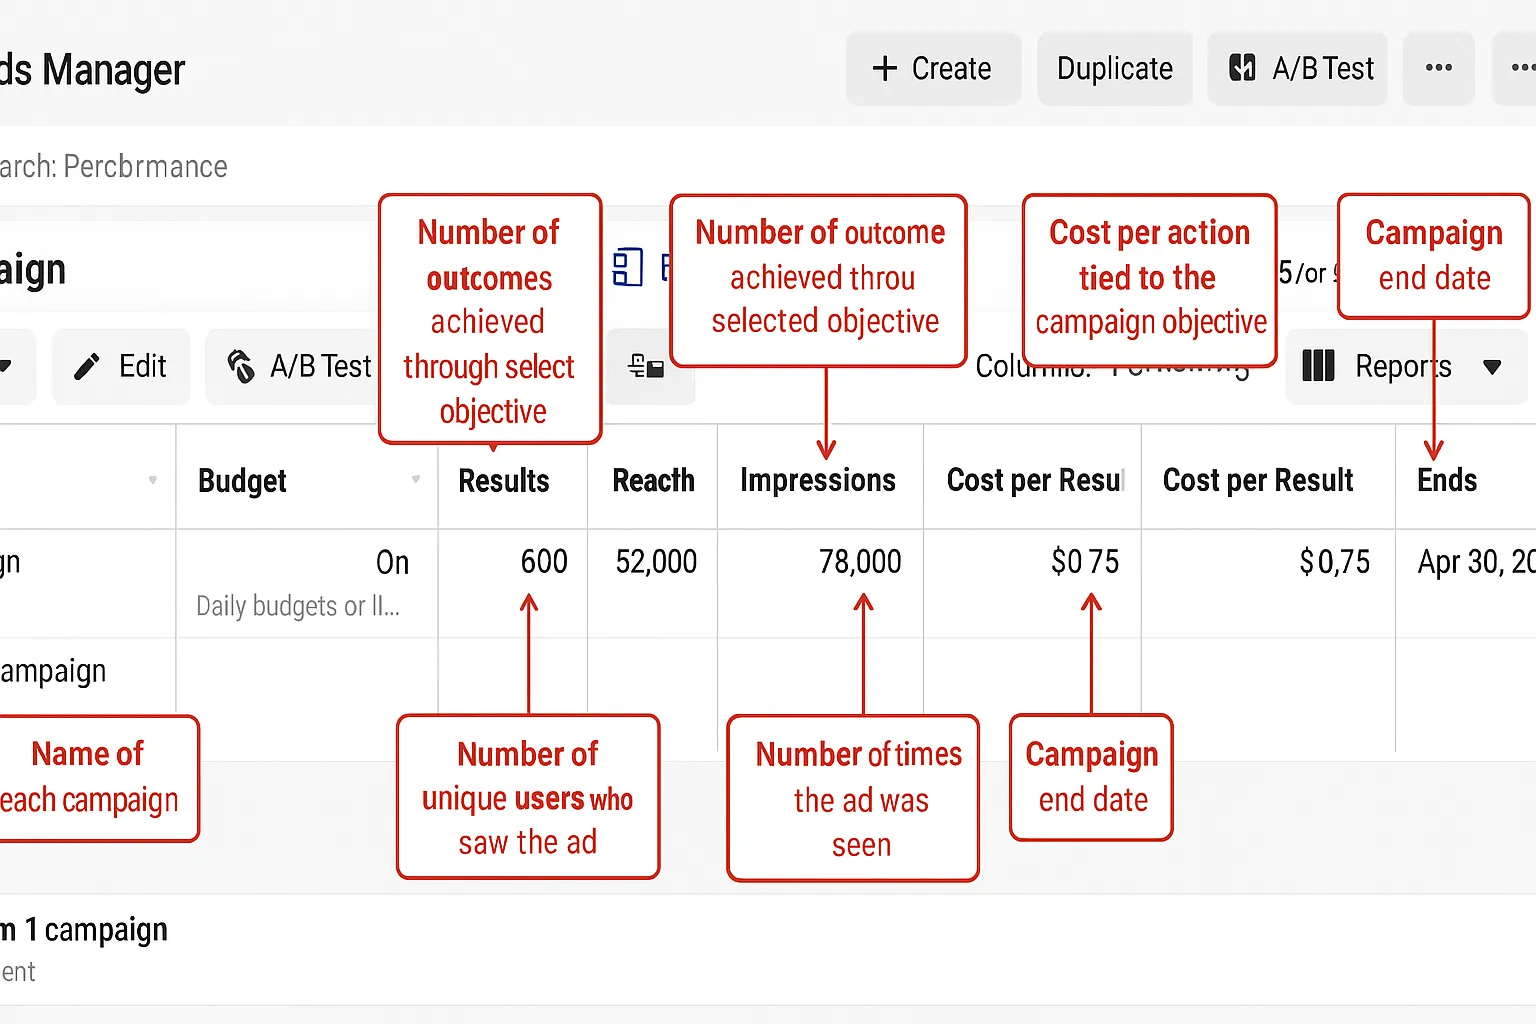Open the first three-dots more menu
Image resolution: width=1536 pixels, height=1024 pixels.
1438,68
